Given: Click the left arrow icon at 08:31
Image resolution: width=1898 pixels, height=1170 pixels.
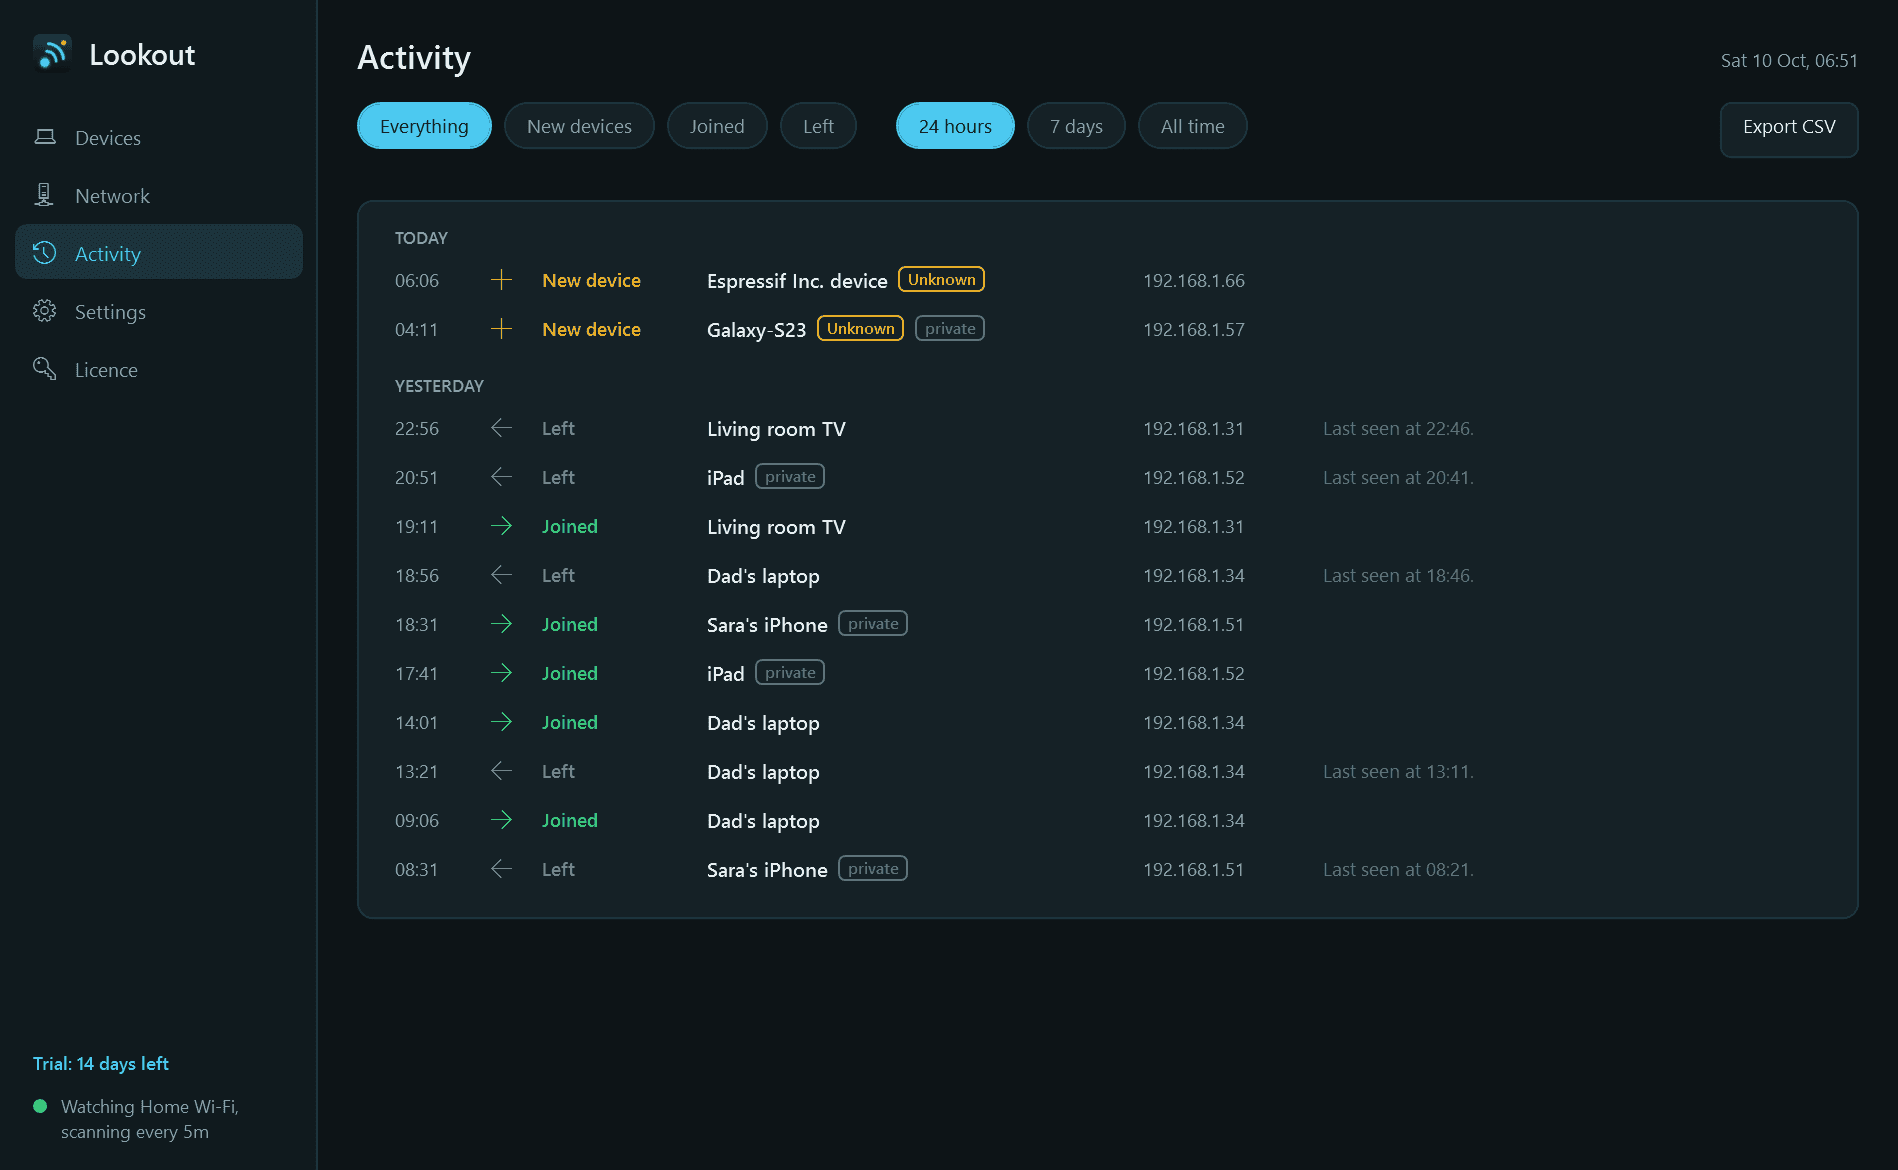Looking at the screenshot, I should (x=502, y=869).
